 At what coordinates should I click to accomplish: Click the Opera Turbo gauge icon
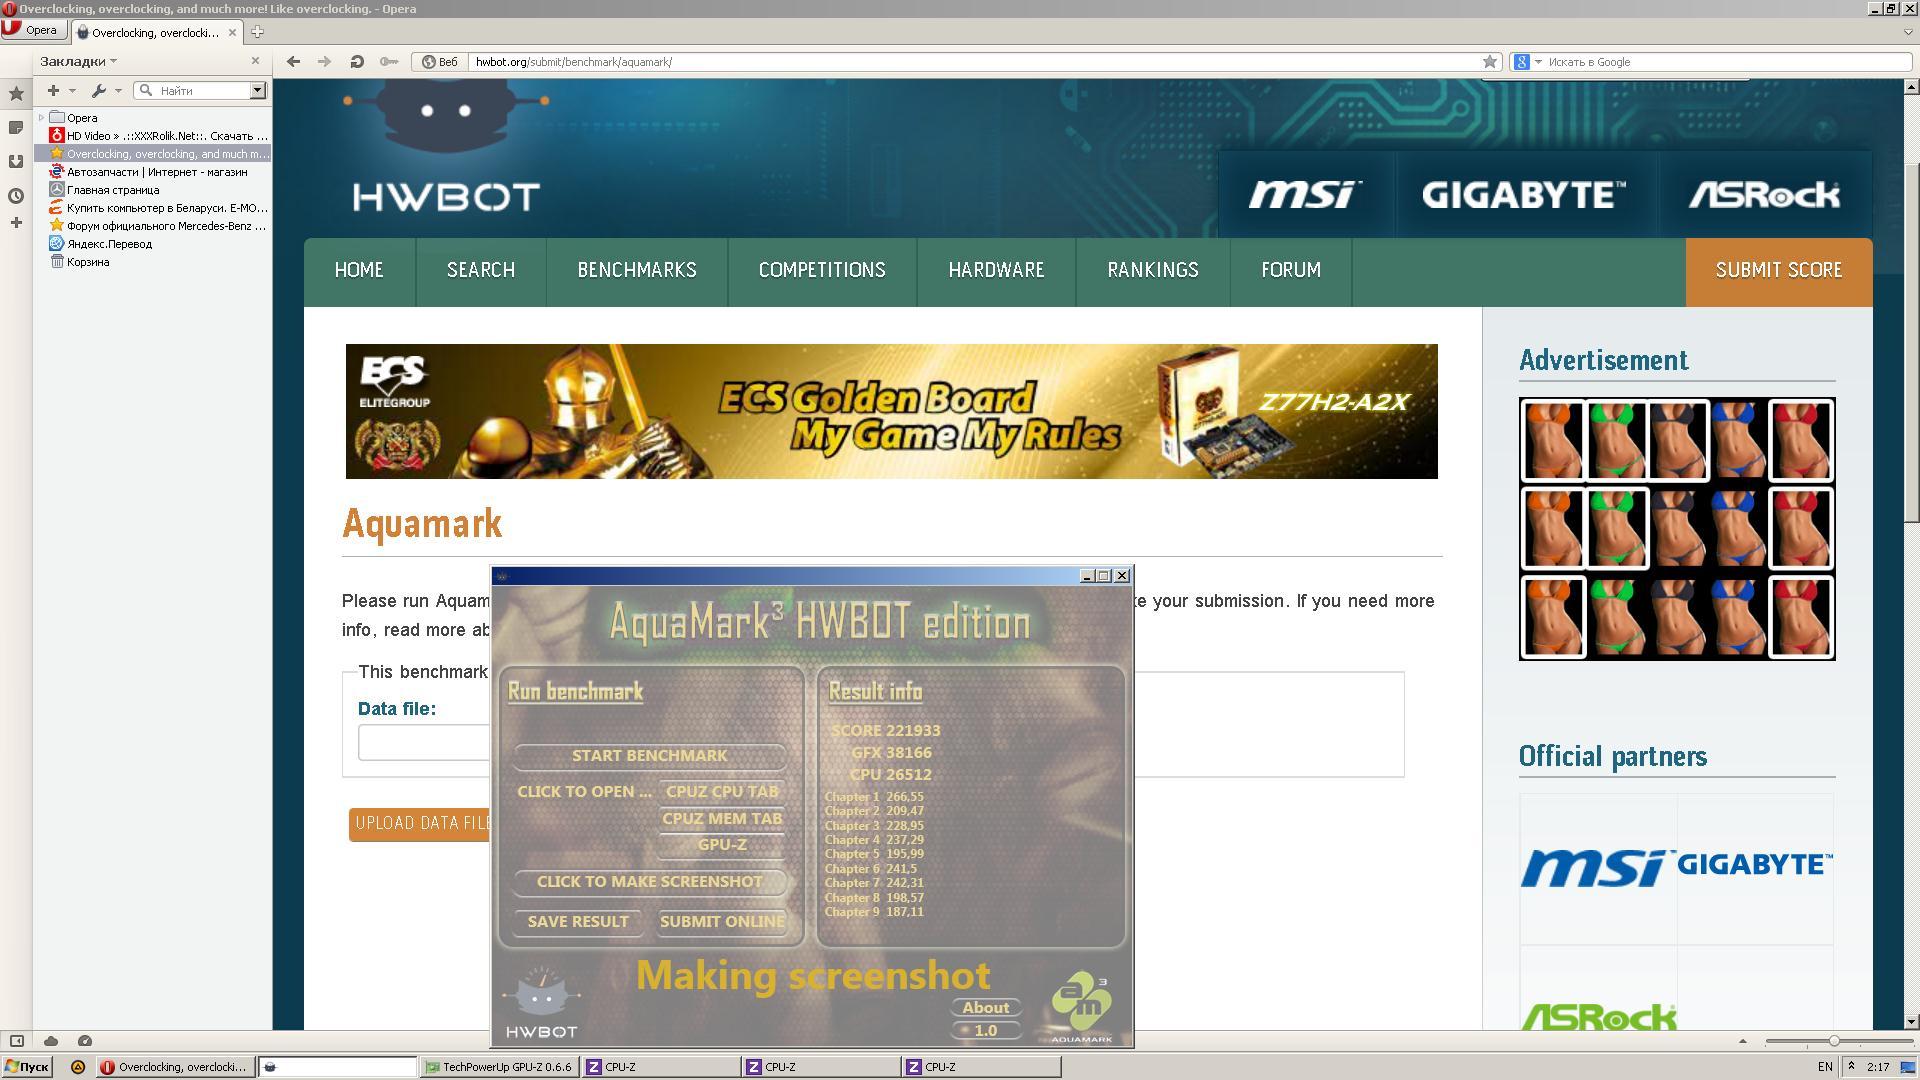85,1041
